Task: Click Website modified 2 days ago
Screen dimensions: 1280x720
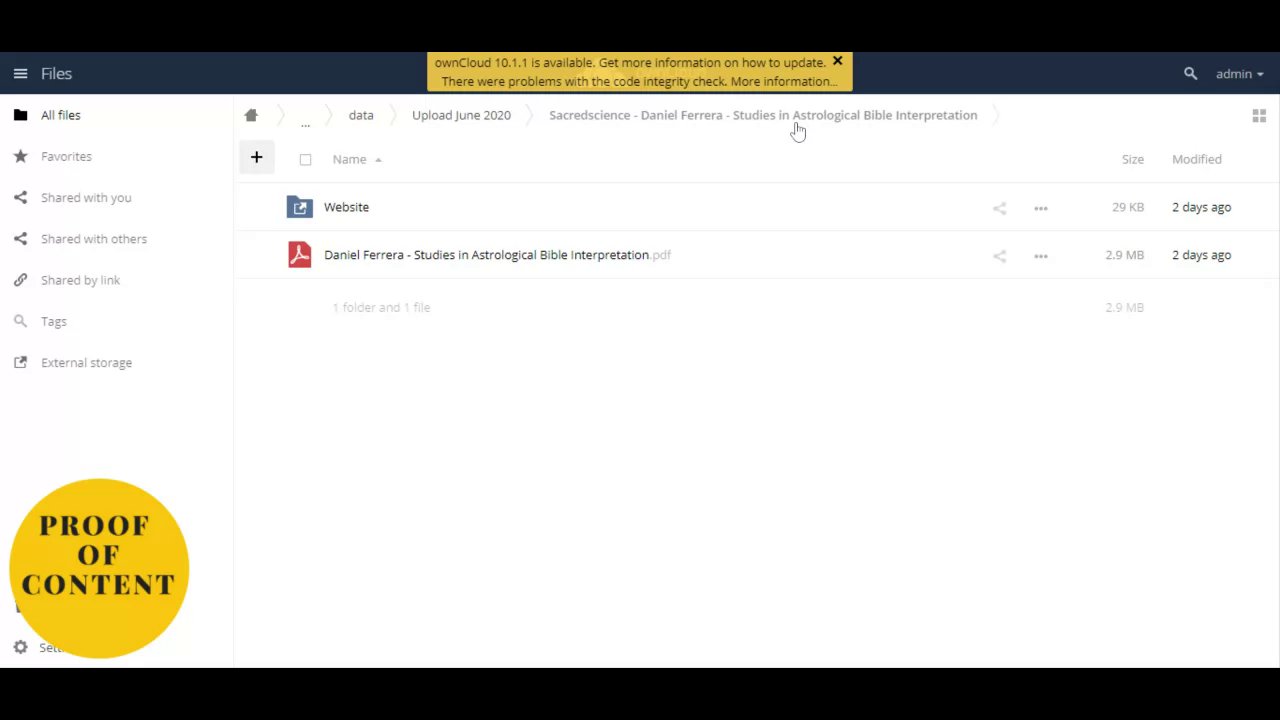Action: coord(1201,207)
